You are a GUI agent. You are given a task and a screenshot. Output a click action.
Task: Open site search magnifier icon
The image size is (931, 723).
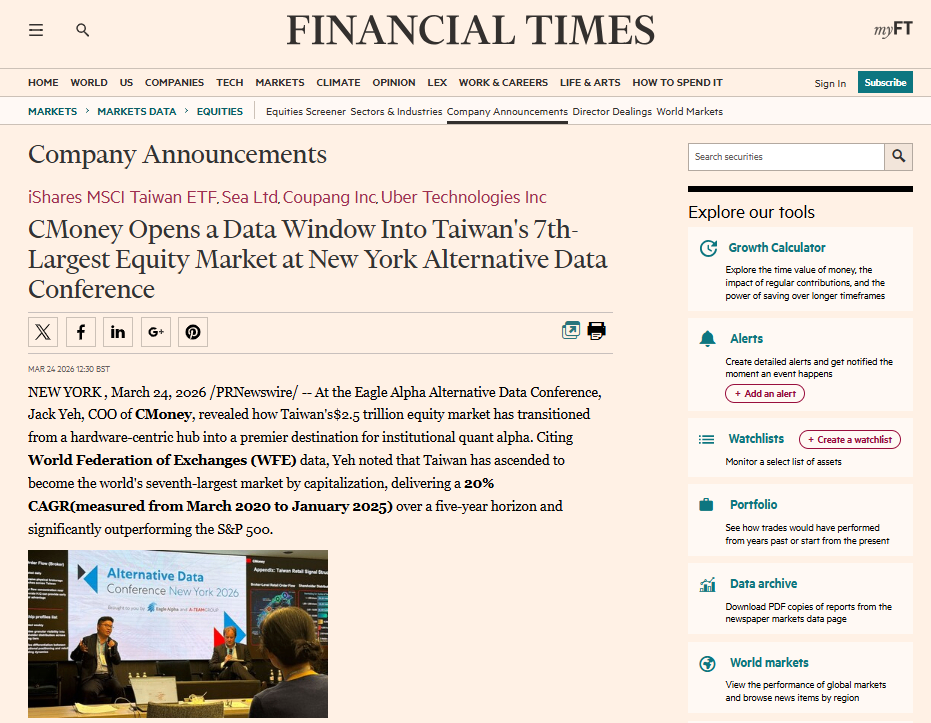click(83, 30)
